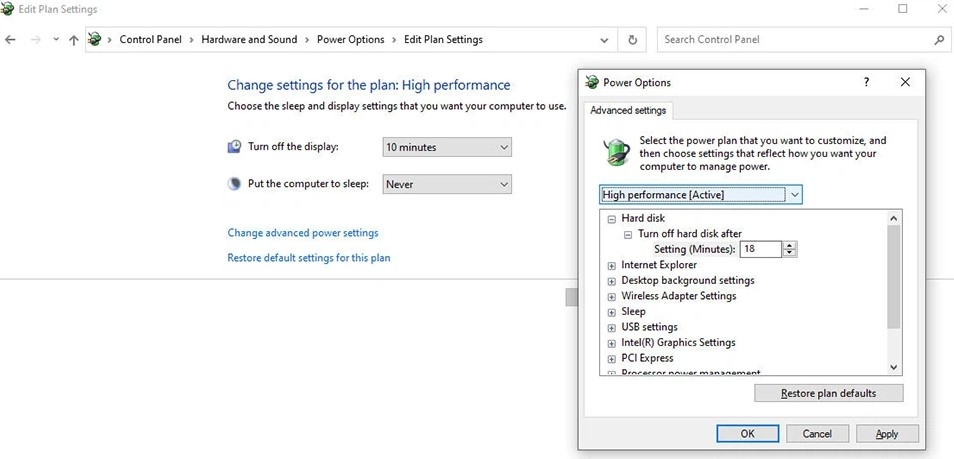Collapse the Hard disk tree node
The image size is (954, 459).
[x=611, y=219]
